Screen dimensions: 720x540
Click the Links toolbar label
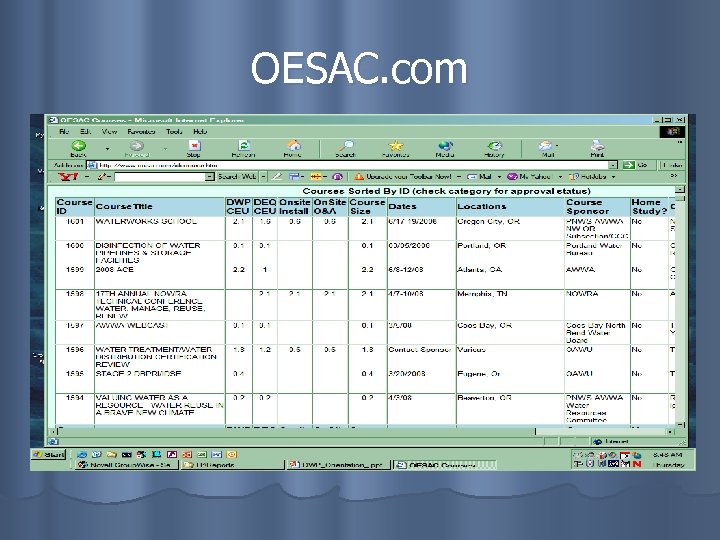click(x=672, y=165)
